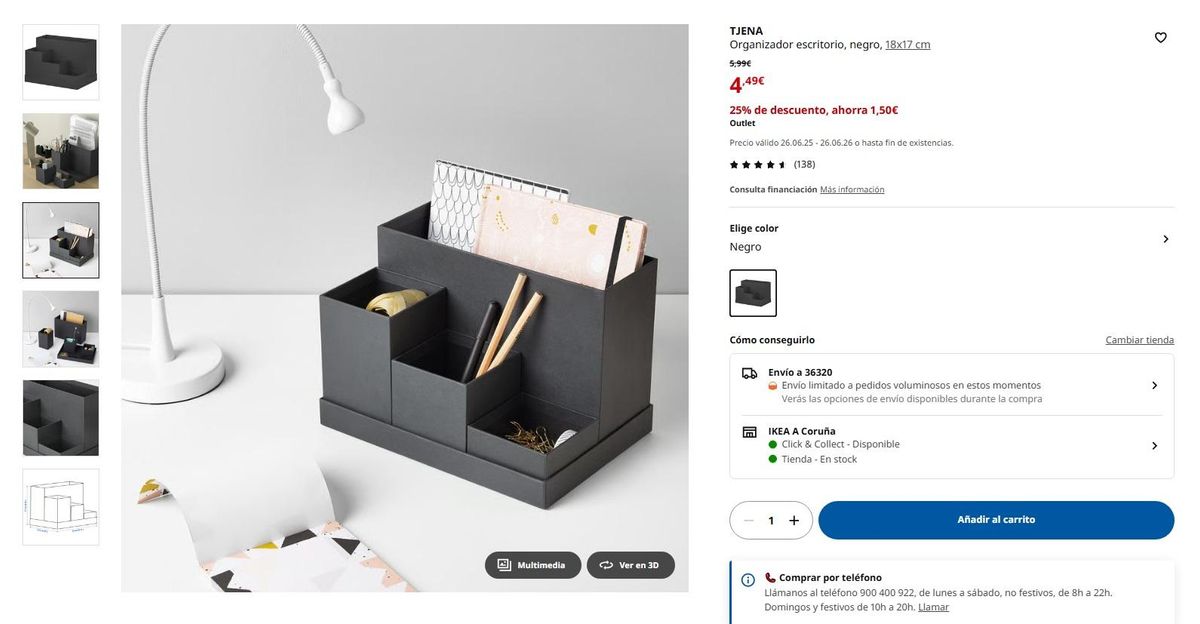The height and width of the screenshot is (624, 1200).
Task: Click the phone info circle icon
Action: click(x=748, y=580)
